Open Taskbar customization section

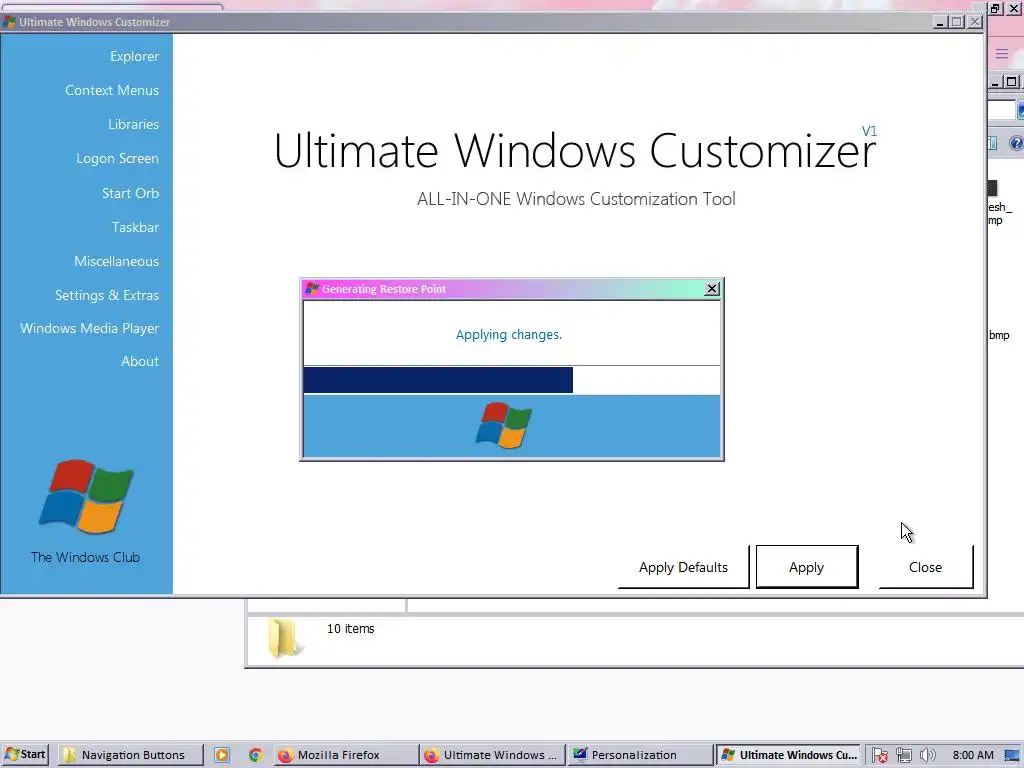[135, 227]
